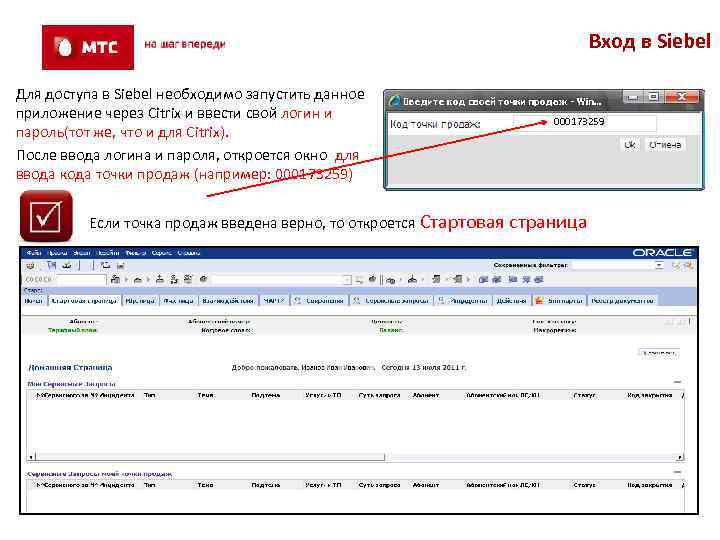This screenshot has height=540, width=720.
Task: Click the Суть запроса column header in Мои Сервисные Запросы
Action: [379, 395]
